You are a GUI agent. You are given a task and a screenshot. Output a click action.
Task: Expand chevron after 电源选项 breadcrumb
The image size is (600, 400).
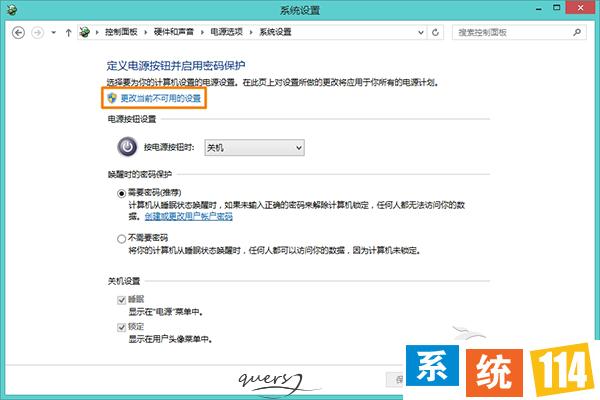point(251,33)
